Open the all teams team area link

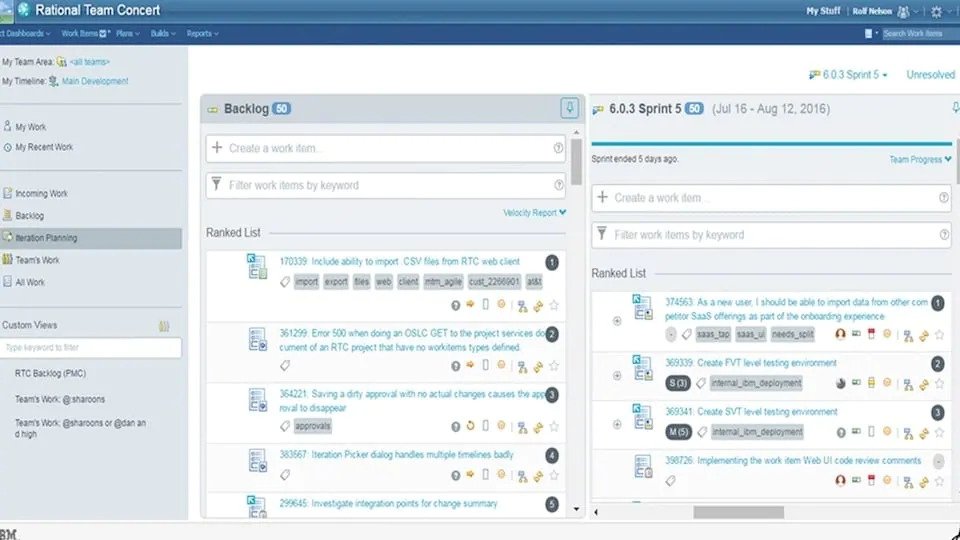(89, 62)
